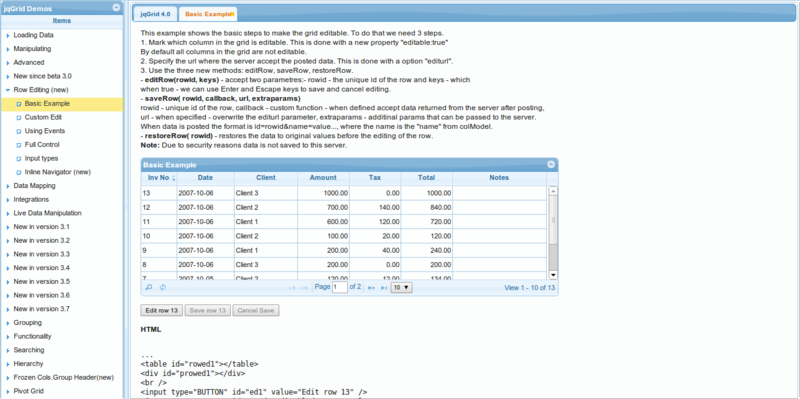The image size is (800, 399).
Task: Click the page number input field
Action: tap(340, 287)
